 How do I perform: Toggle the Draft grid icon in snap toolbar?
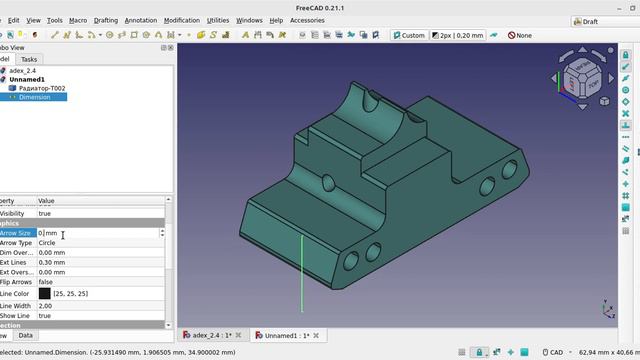[x=625, y=231]
